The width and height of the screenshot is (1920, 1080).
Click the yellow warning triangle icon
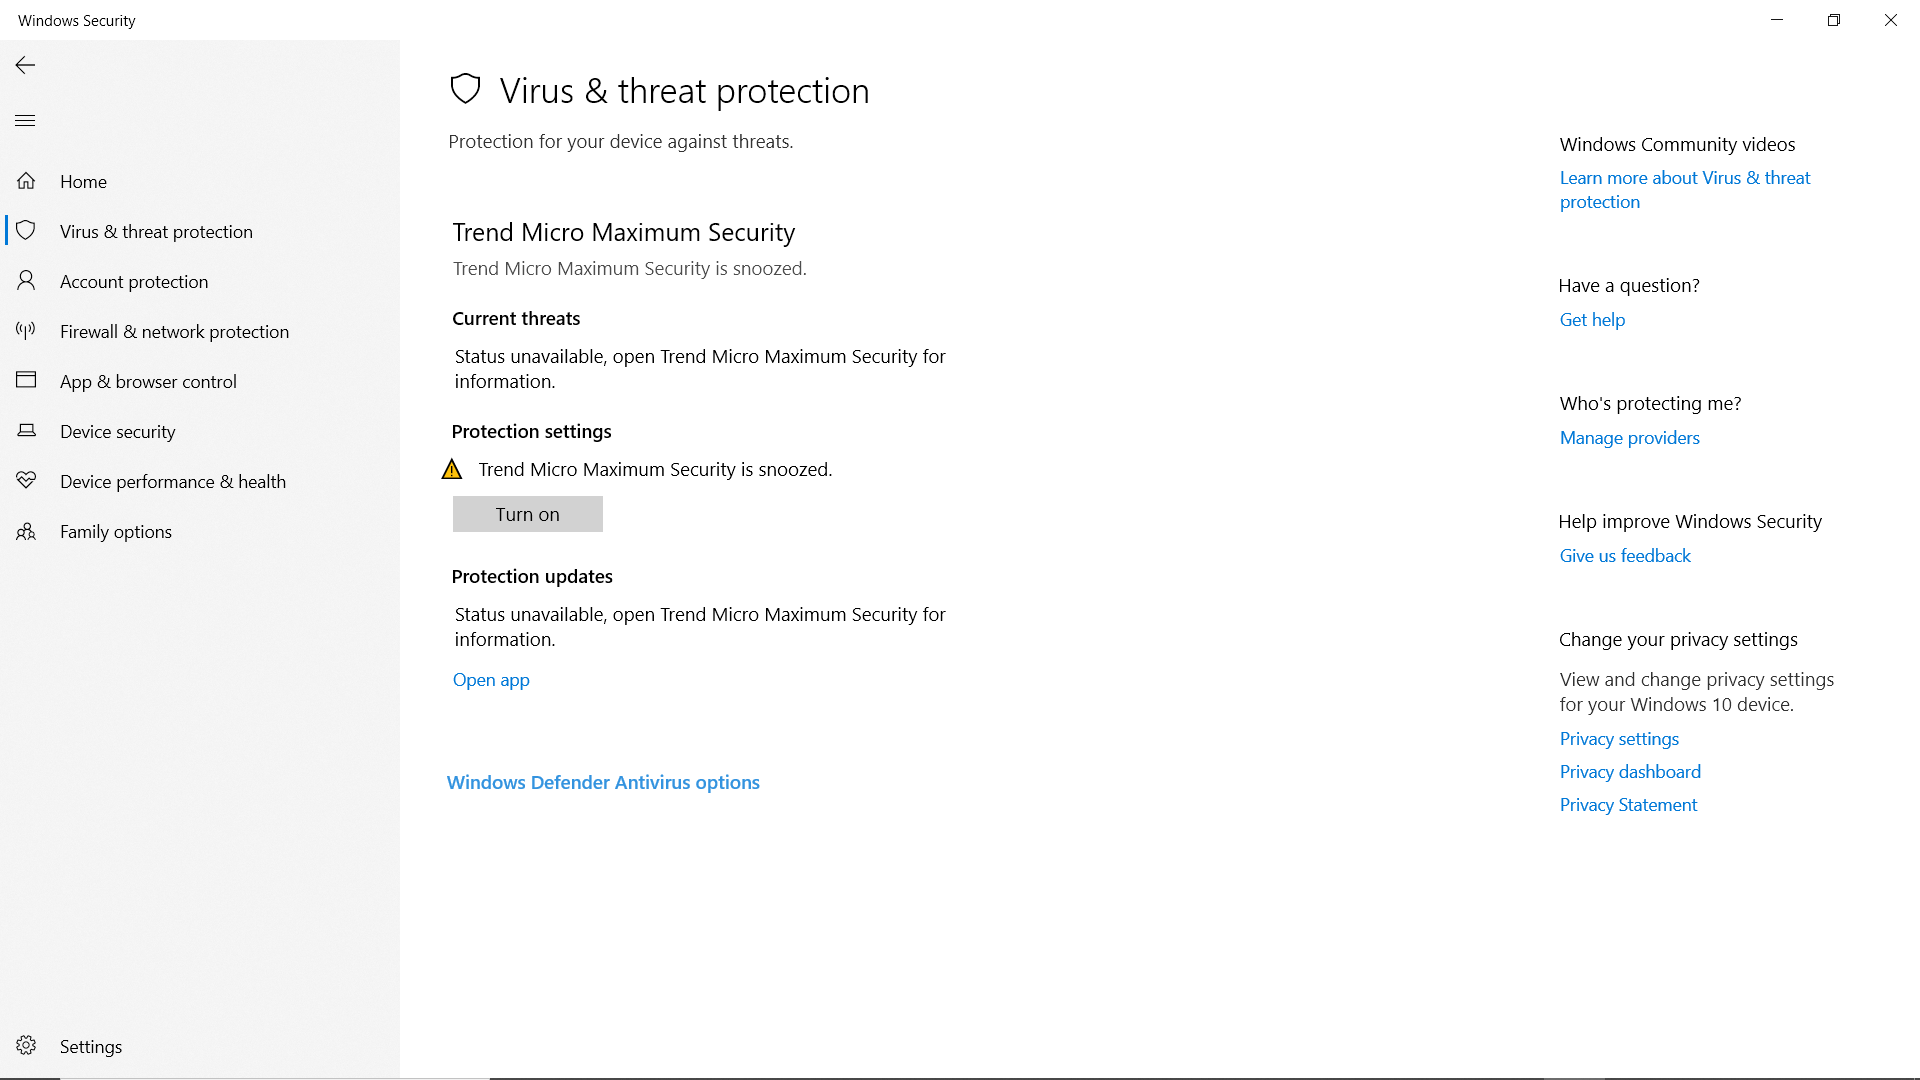452,468
